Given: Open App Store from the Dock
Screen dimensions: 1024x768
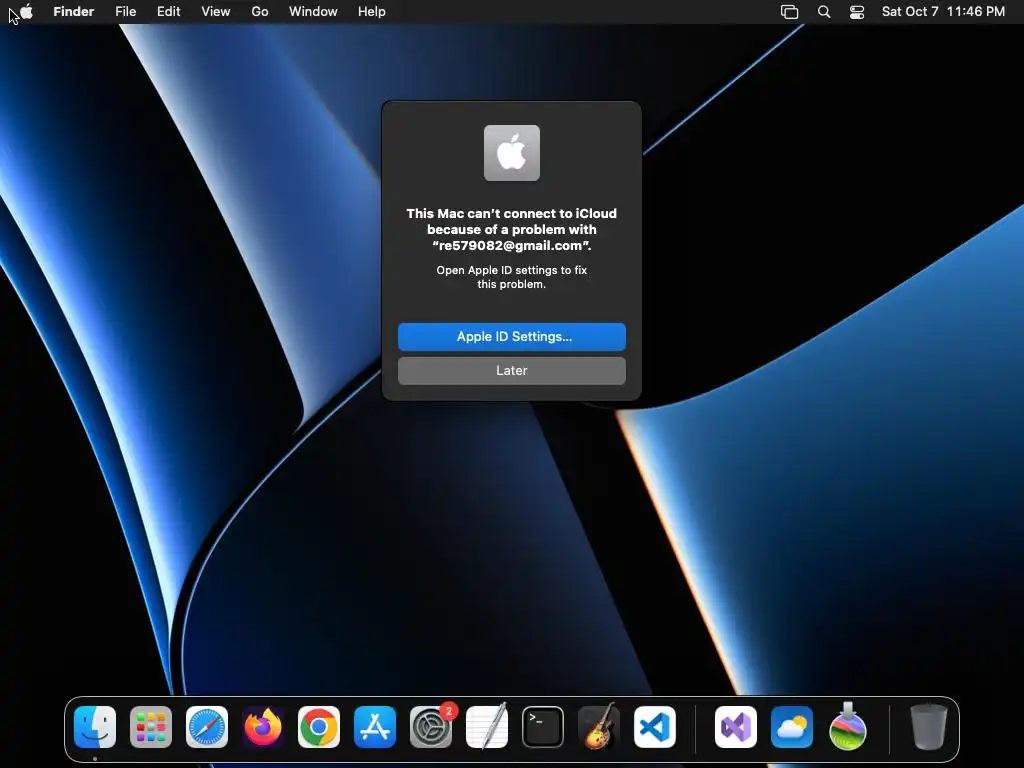Looking at the screenshot, I should [375, 727].
